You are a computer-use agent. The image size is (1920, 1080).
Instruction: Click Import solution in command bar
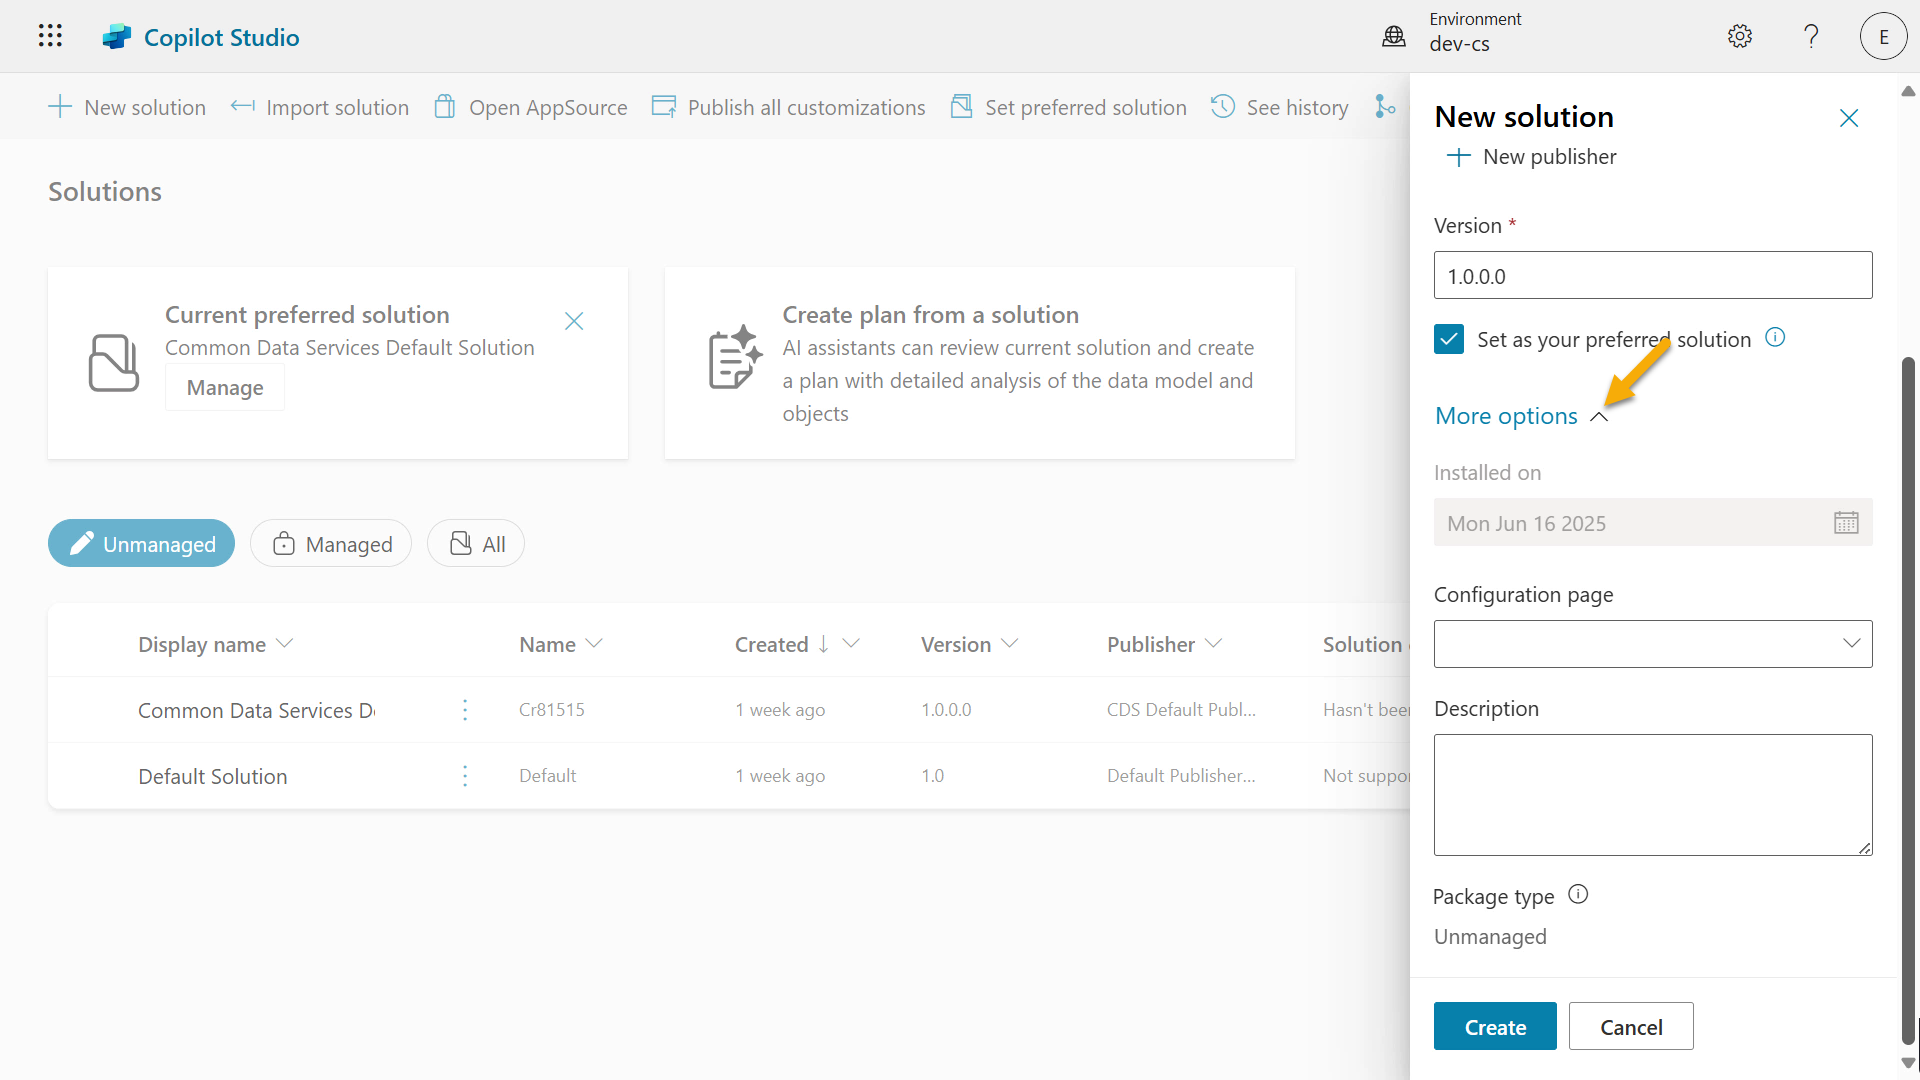(x=319, y=107)
